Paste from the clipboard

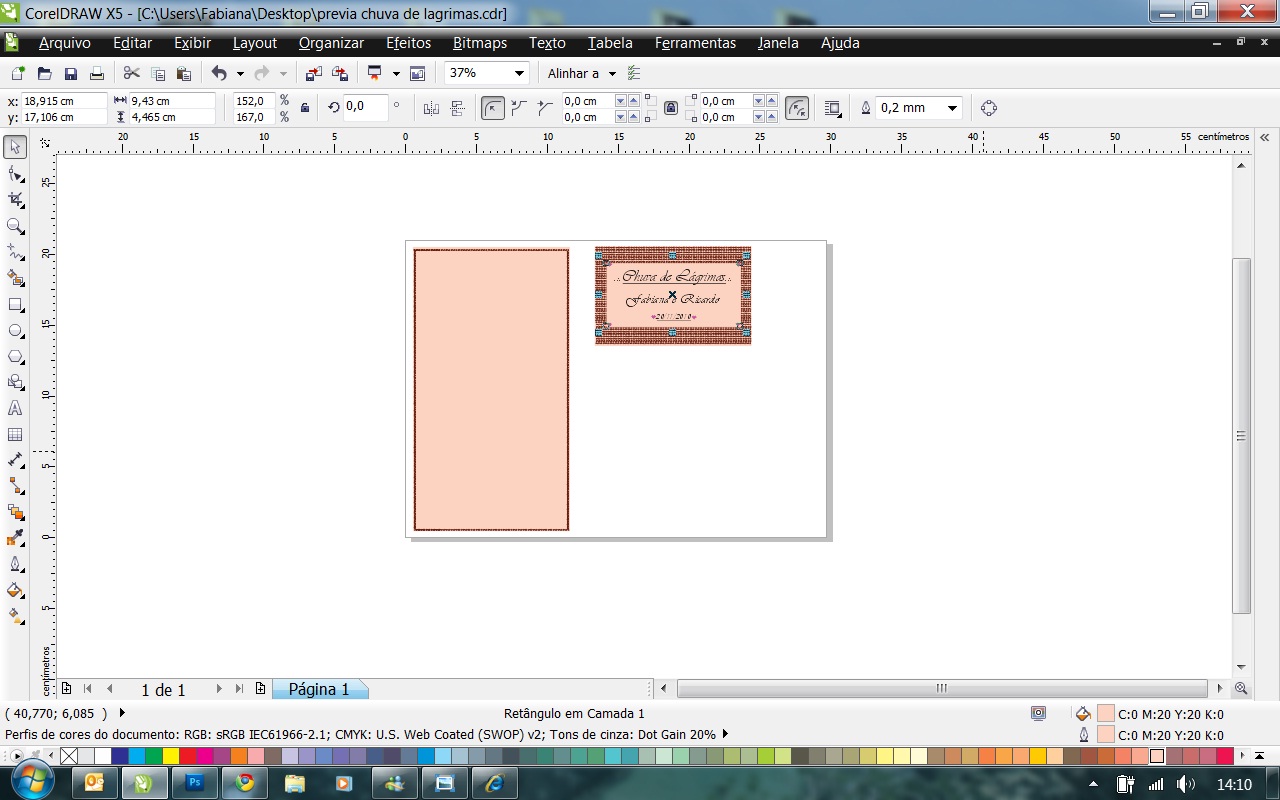tap(183, 73)
